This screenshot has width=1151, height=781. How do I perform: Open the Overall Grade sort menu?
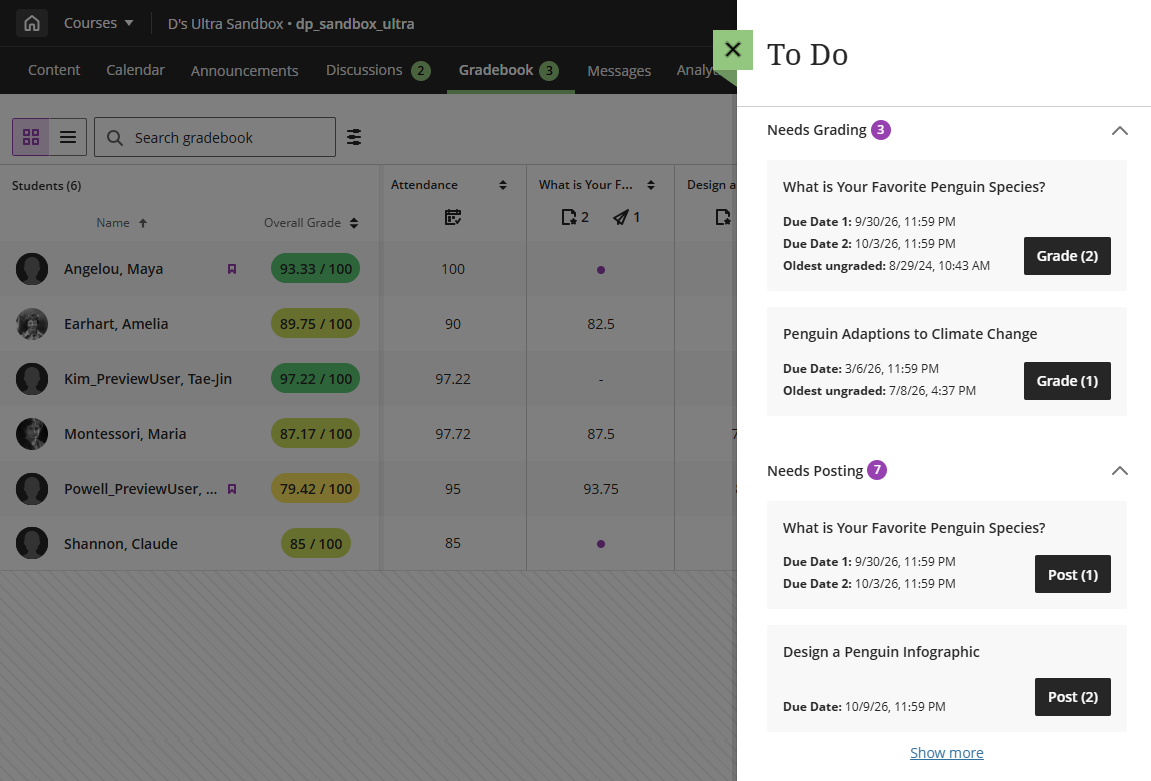(354, 223)
